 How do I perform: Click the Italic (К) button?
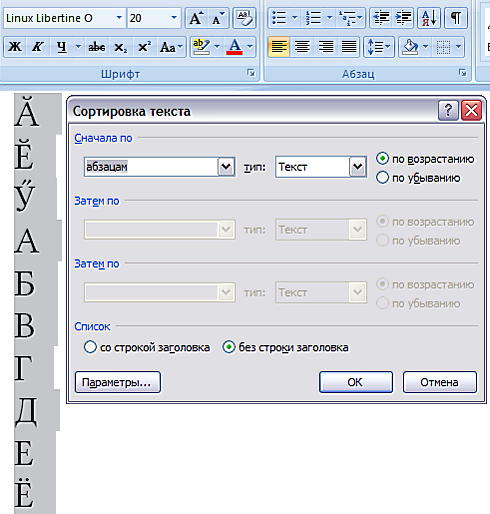38,47
